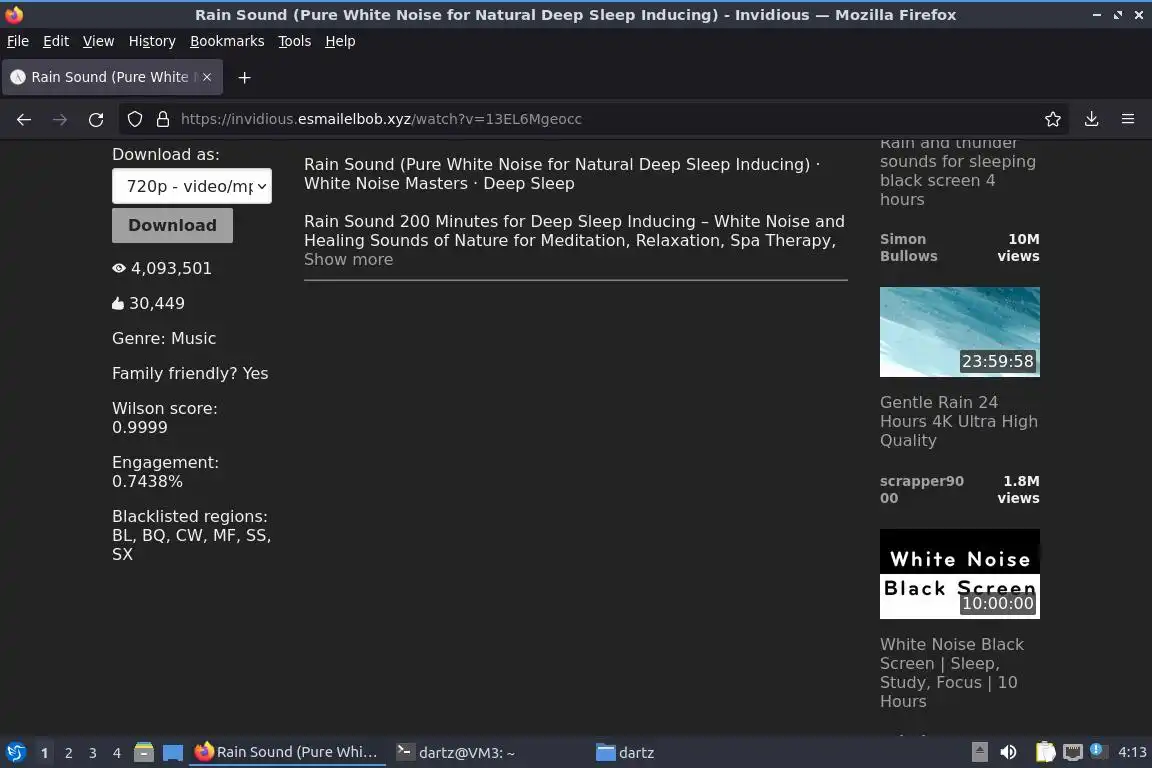Open the clipboard tray icon
The image size is (1152, 768).
1045,752
